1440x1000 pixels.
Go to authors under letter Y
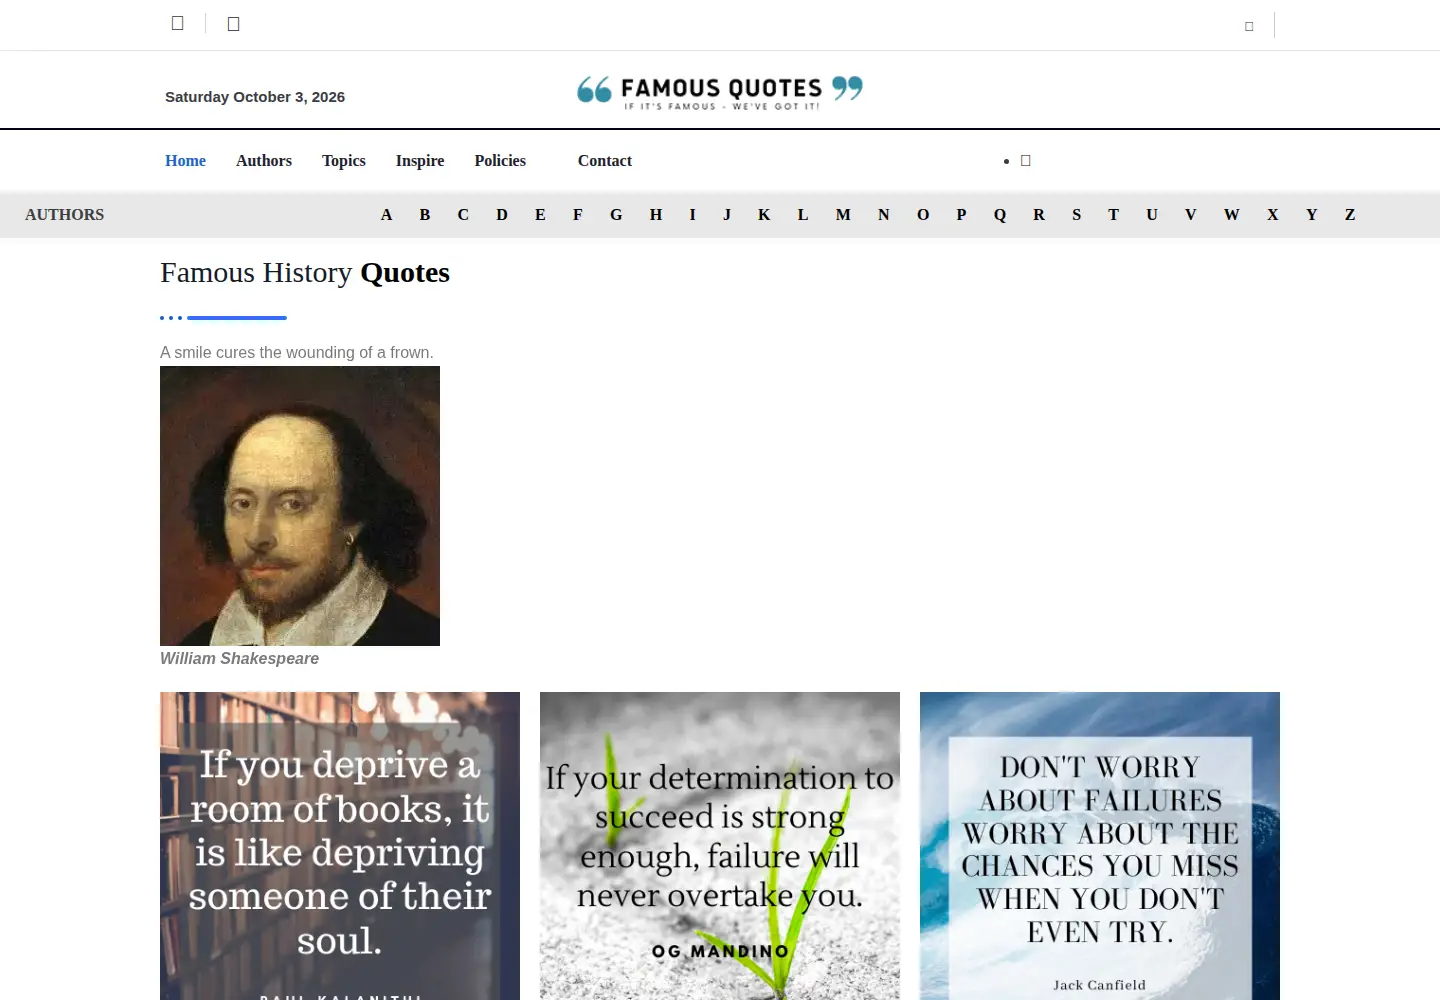coord(1312,215)
